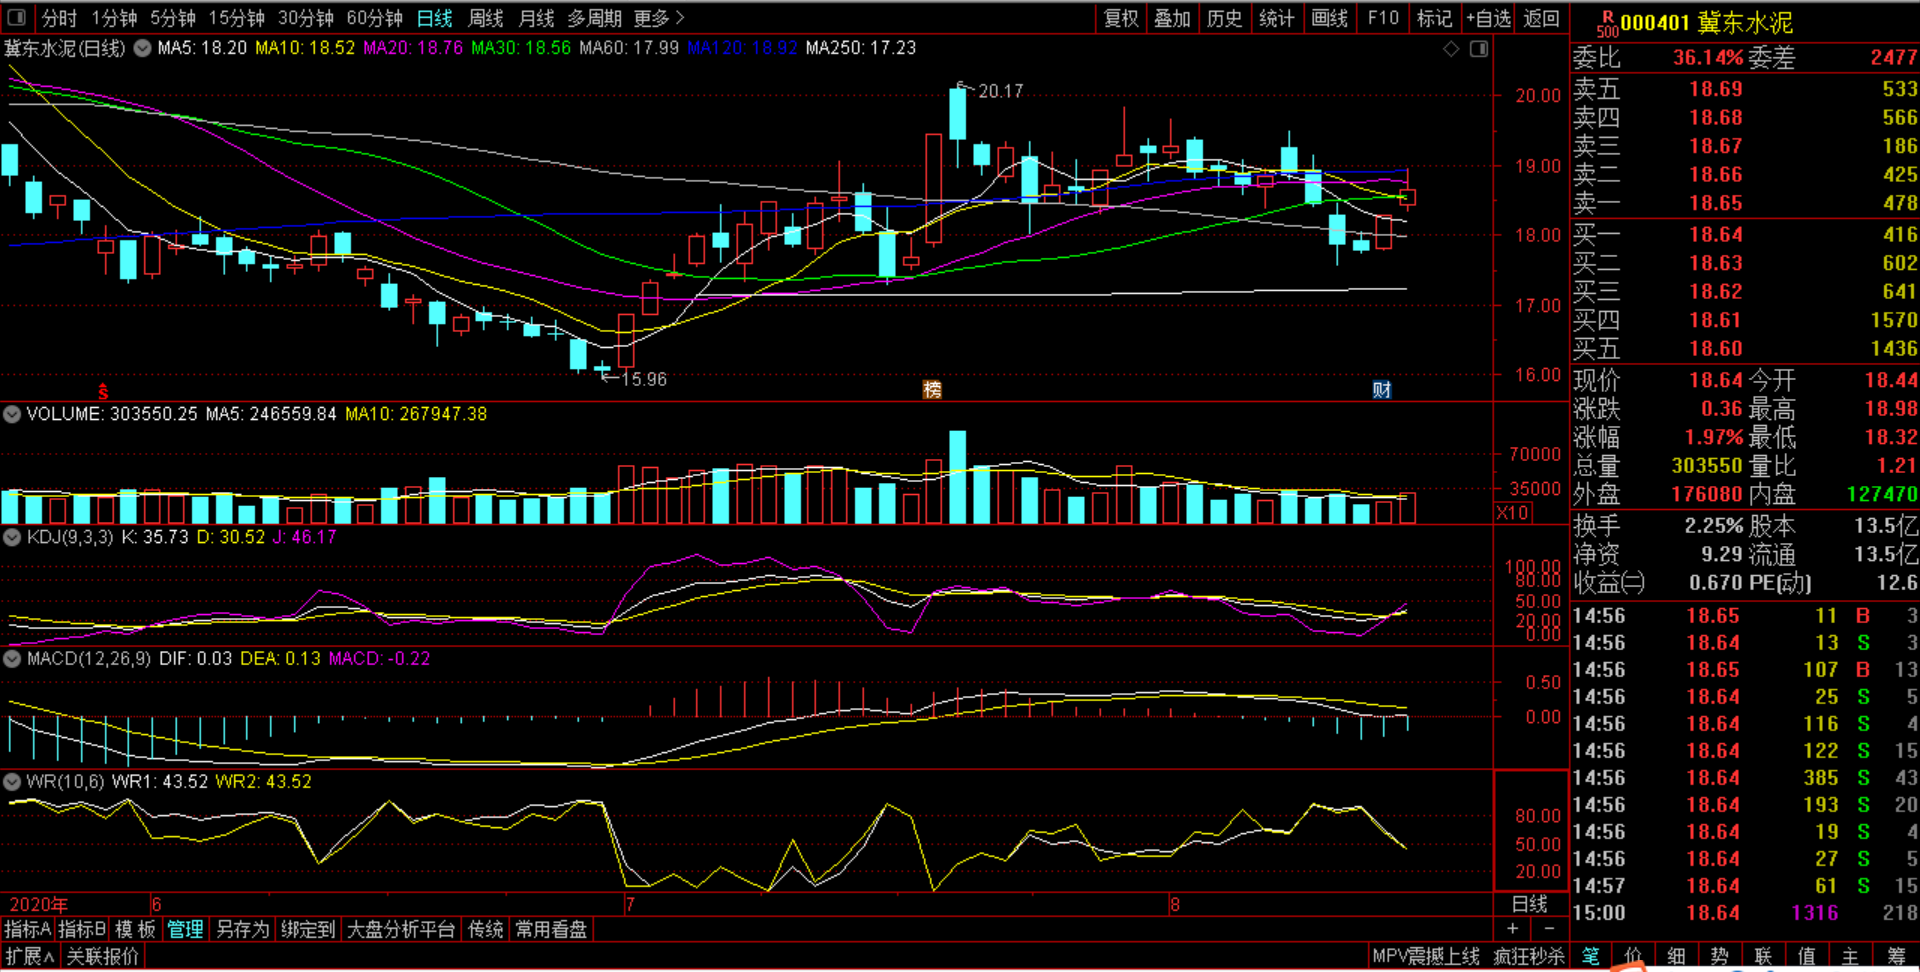The width and height of the screenshot is (1920, 972).
Task: Toggle the 复权 price adjustment option
Action: tap(1121, 18)
